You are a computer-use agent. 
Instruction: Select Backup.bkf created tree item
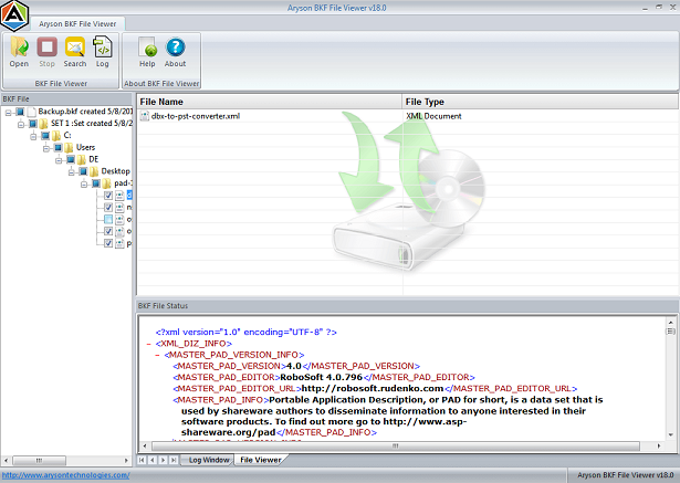click(x=85, y=111)
